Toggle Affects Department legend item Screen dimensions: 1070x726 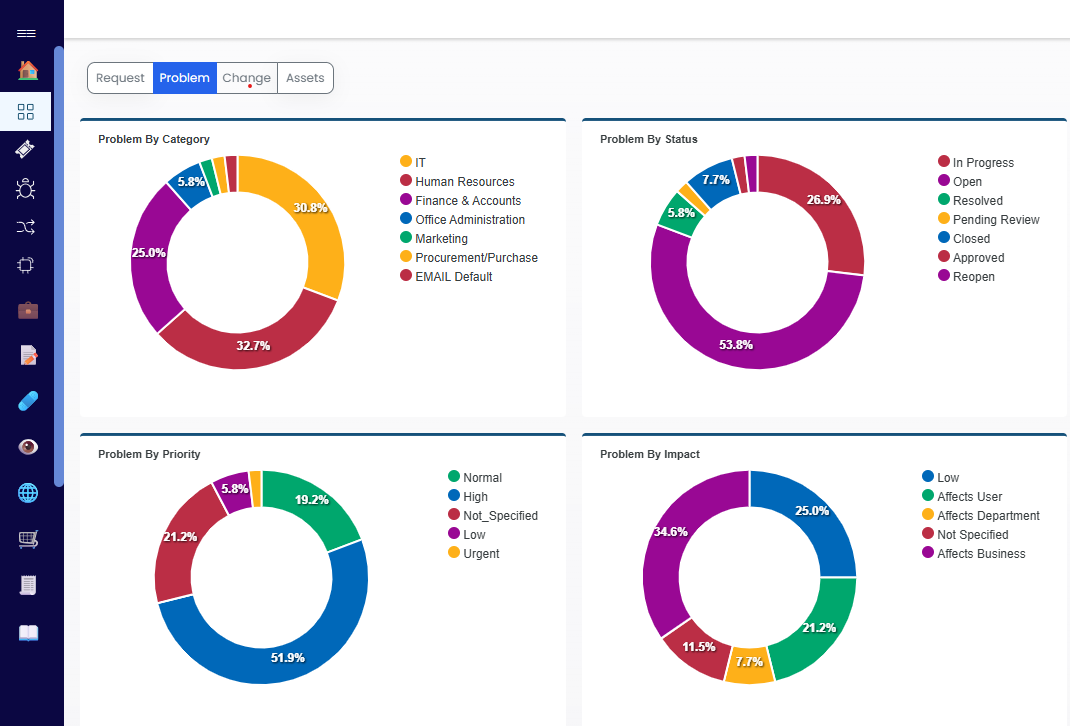pos(981,516)
